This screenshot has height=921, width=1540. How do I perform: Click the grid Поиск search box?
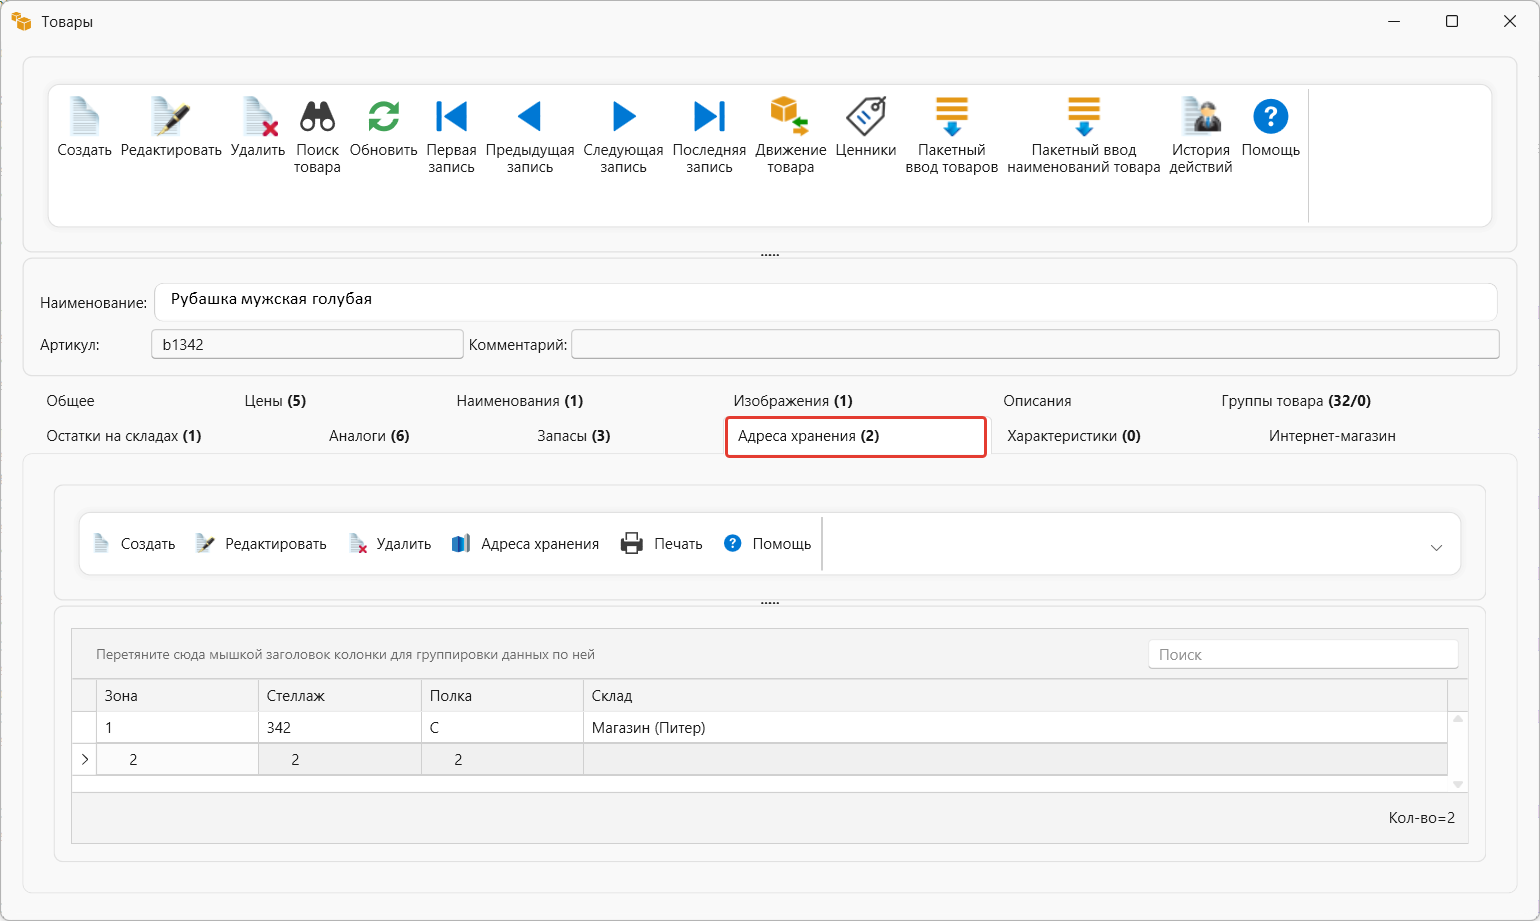click(1303, 655)
